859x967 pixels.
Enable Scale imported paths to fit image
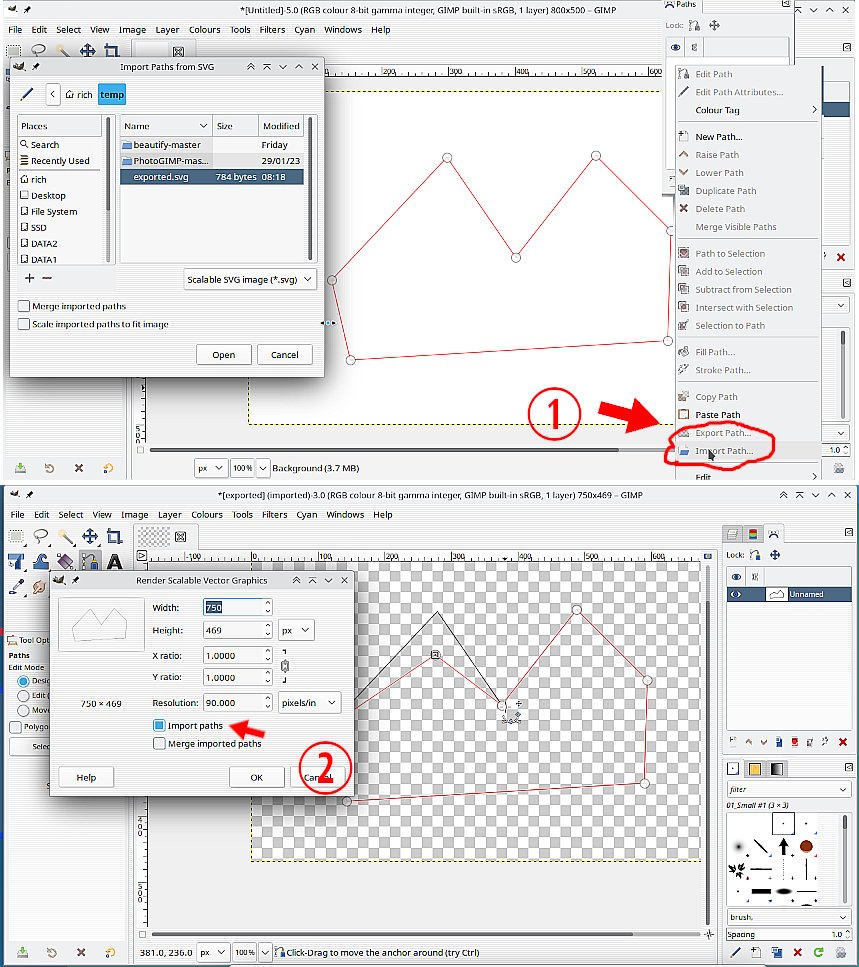coord(24,324)
